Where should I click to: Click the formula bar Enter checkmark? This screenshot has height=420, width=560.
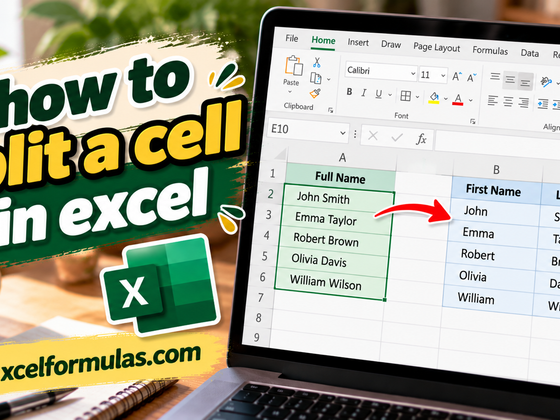(x=397, y=137)
